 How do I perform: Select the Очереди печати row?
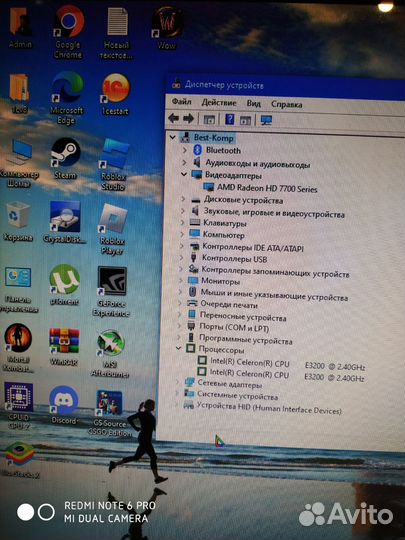click(x=222, y=304)
